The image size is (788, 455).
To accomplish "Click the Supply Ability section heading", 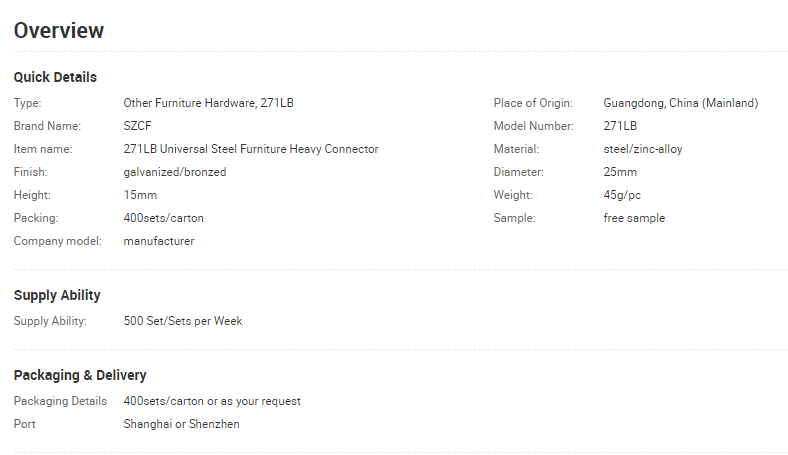I will tap(57, 295).
